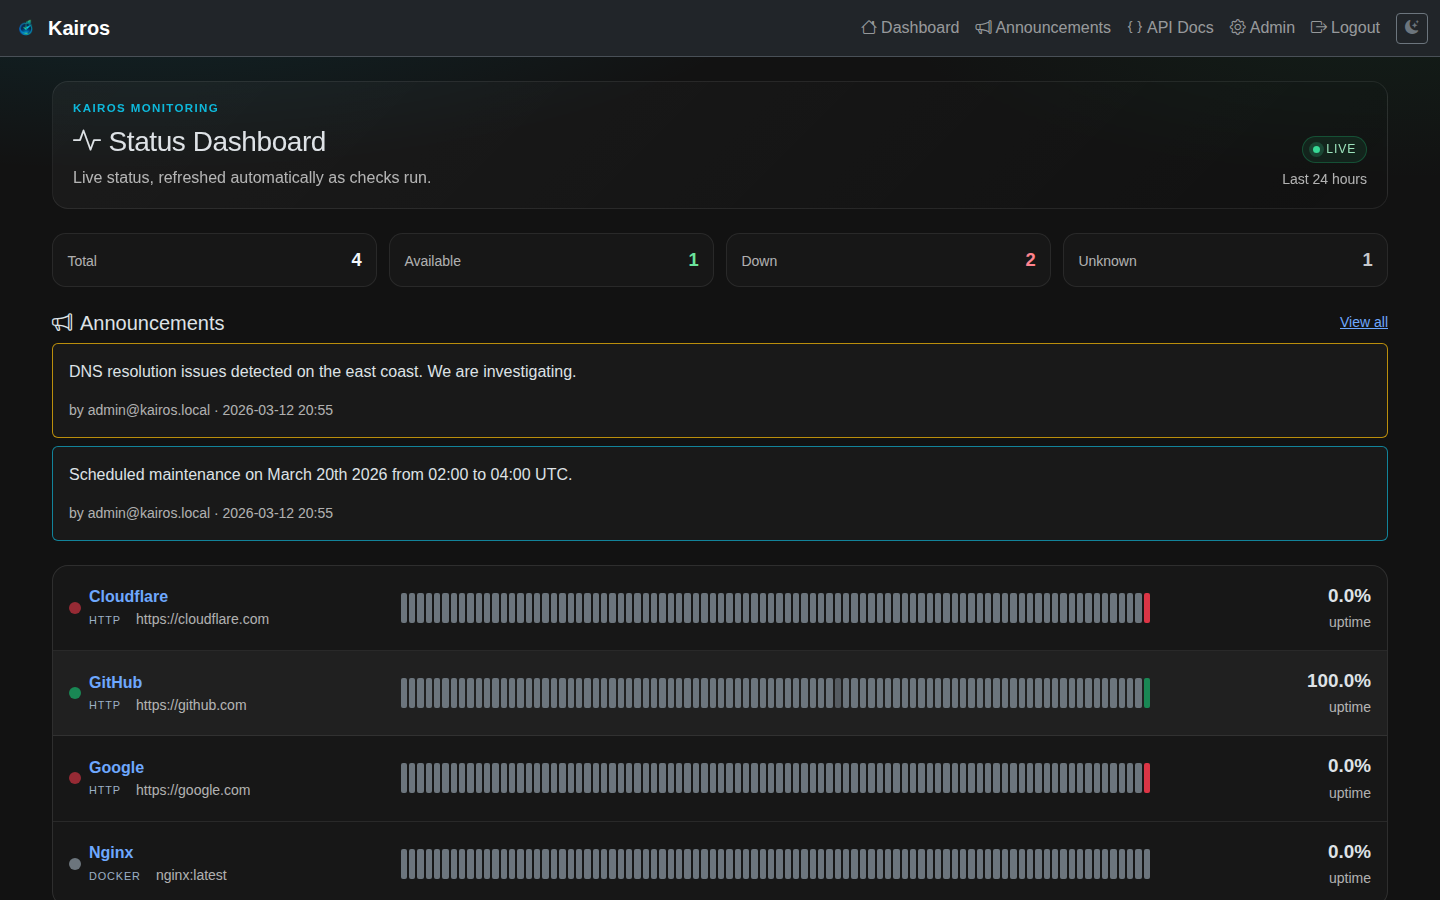
Task: Open the Google monitor details
Action: [116, 767]
